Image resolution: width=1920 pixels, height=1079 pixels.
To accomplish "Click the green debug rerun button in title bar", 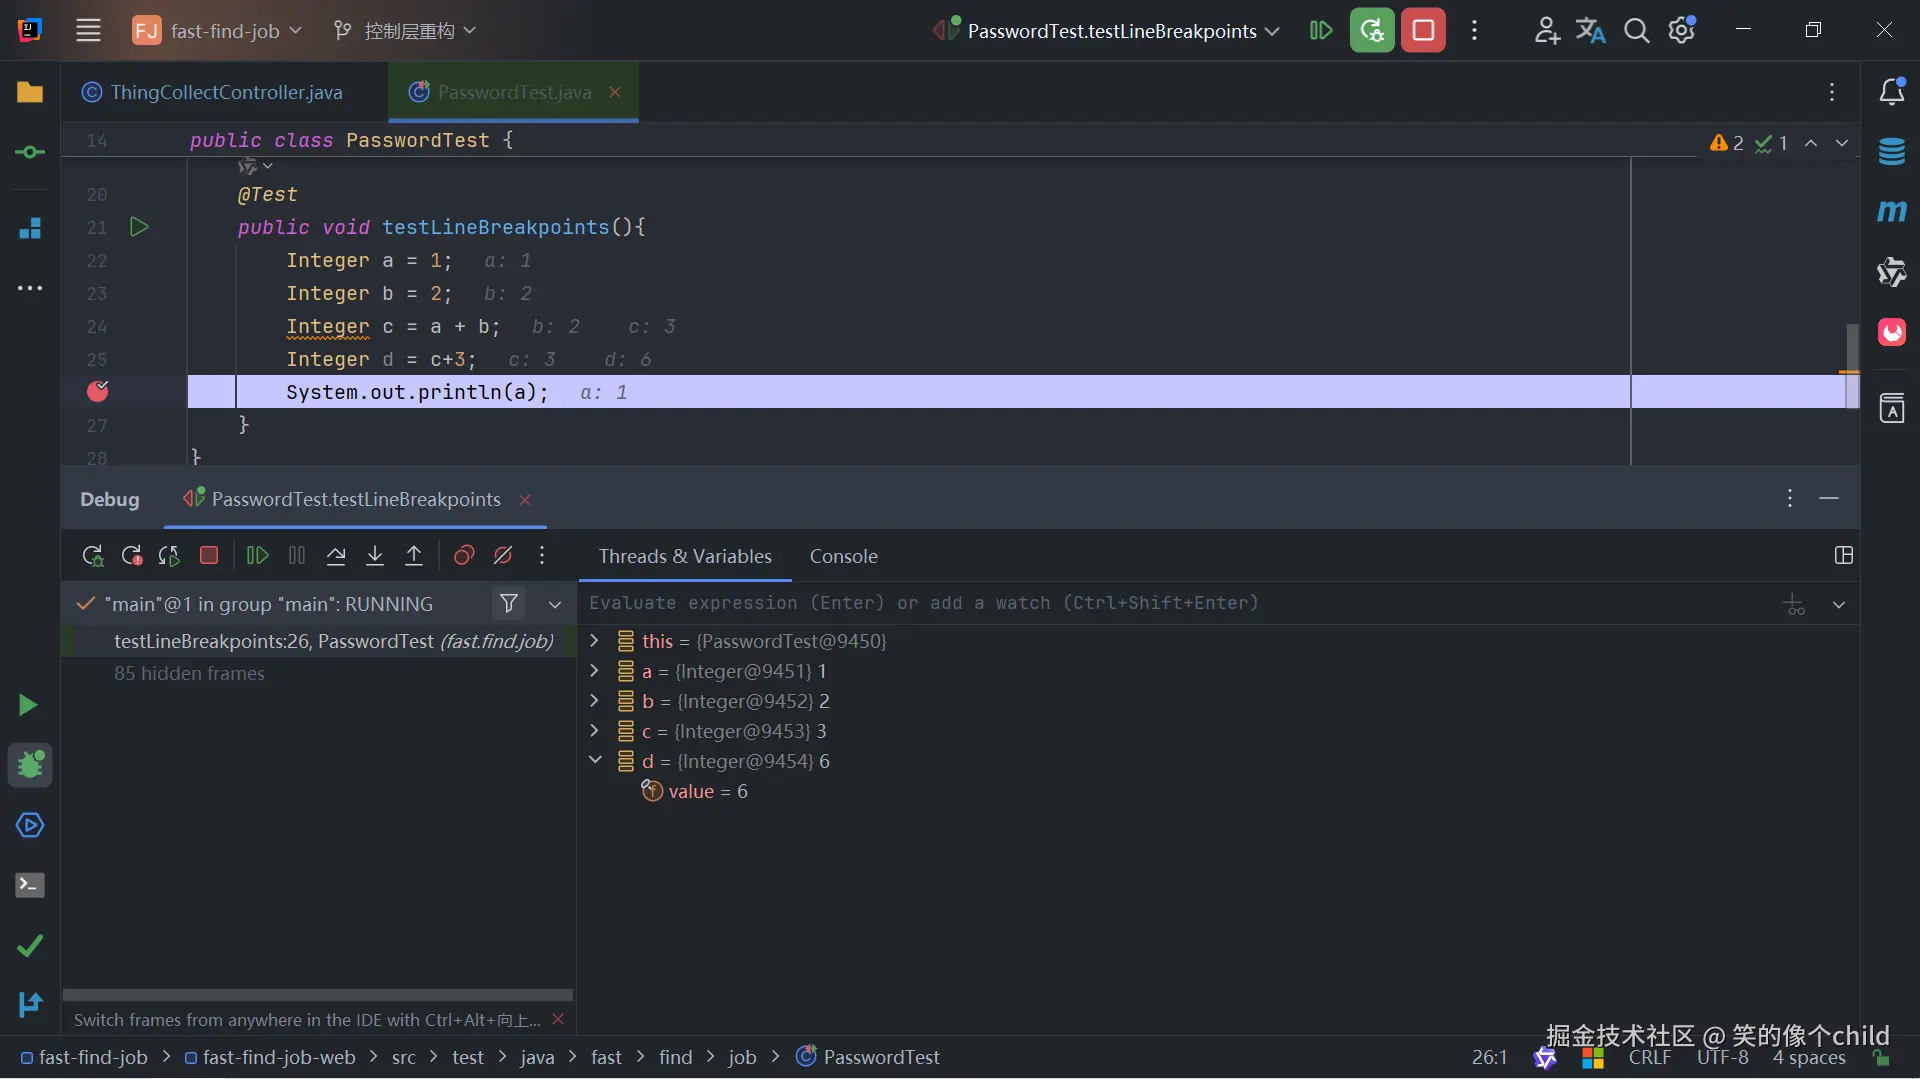I will pyautogui.click(x=1372, y=31).
